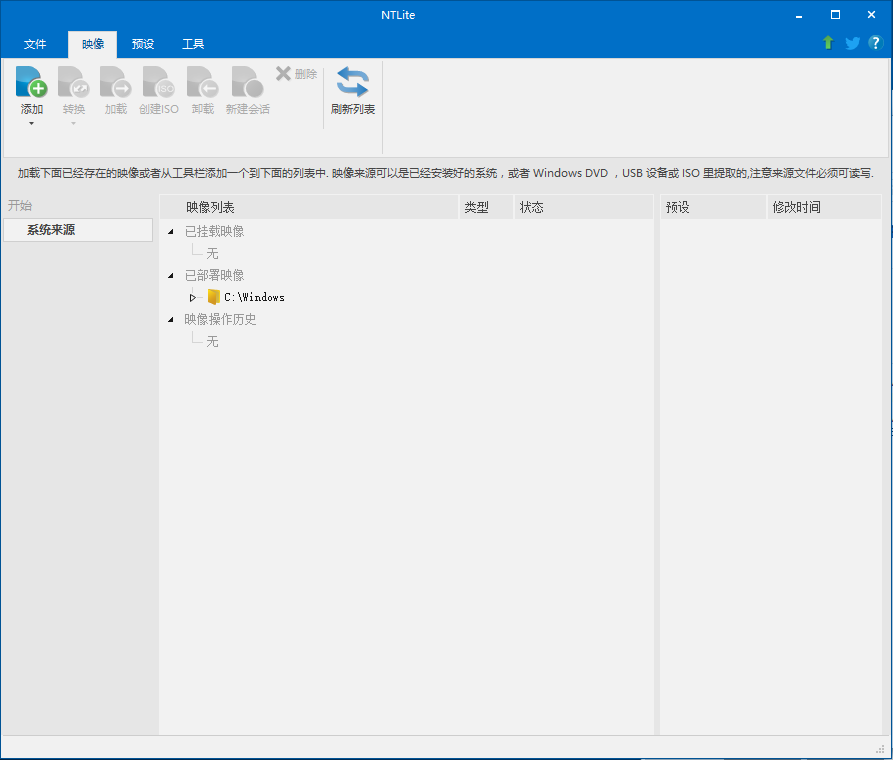
Task: Open the 转换 dropdown arrow
Action: [73, 124]
